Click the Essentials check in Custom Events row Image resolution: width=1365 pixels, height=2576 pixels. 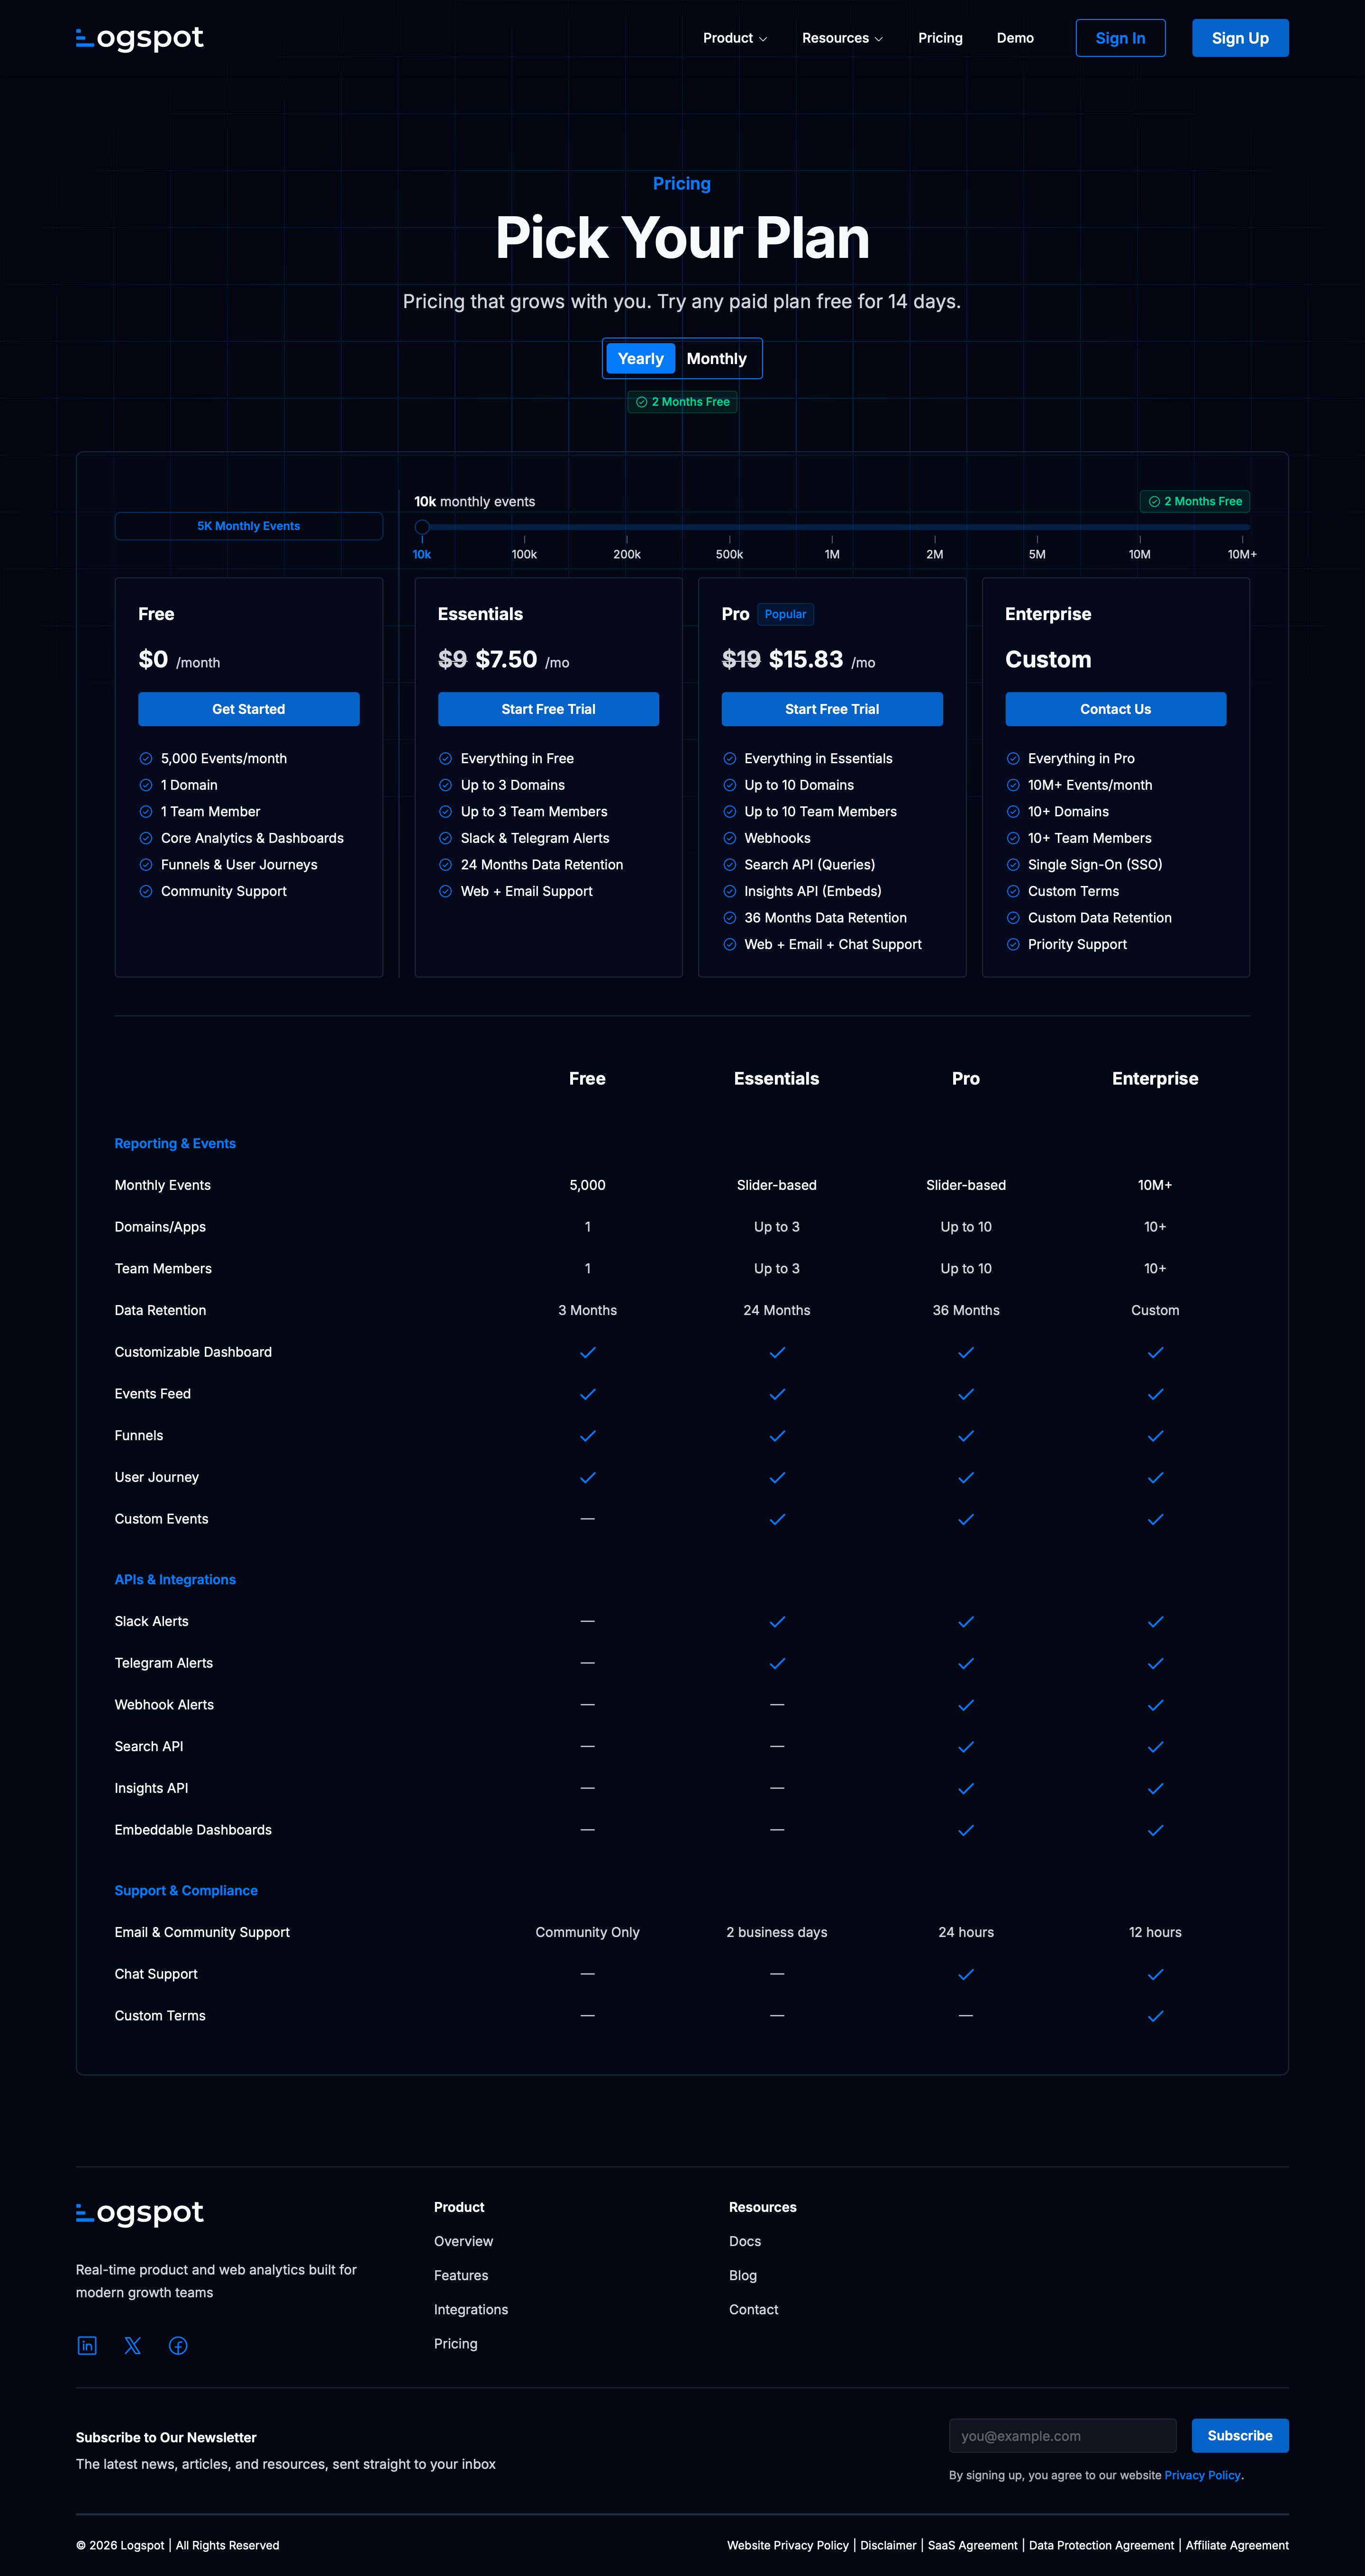777,1519
